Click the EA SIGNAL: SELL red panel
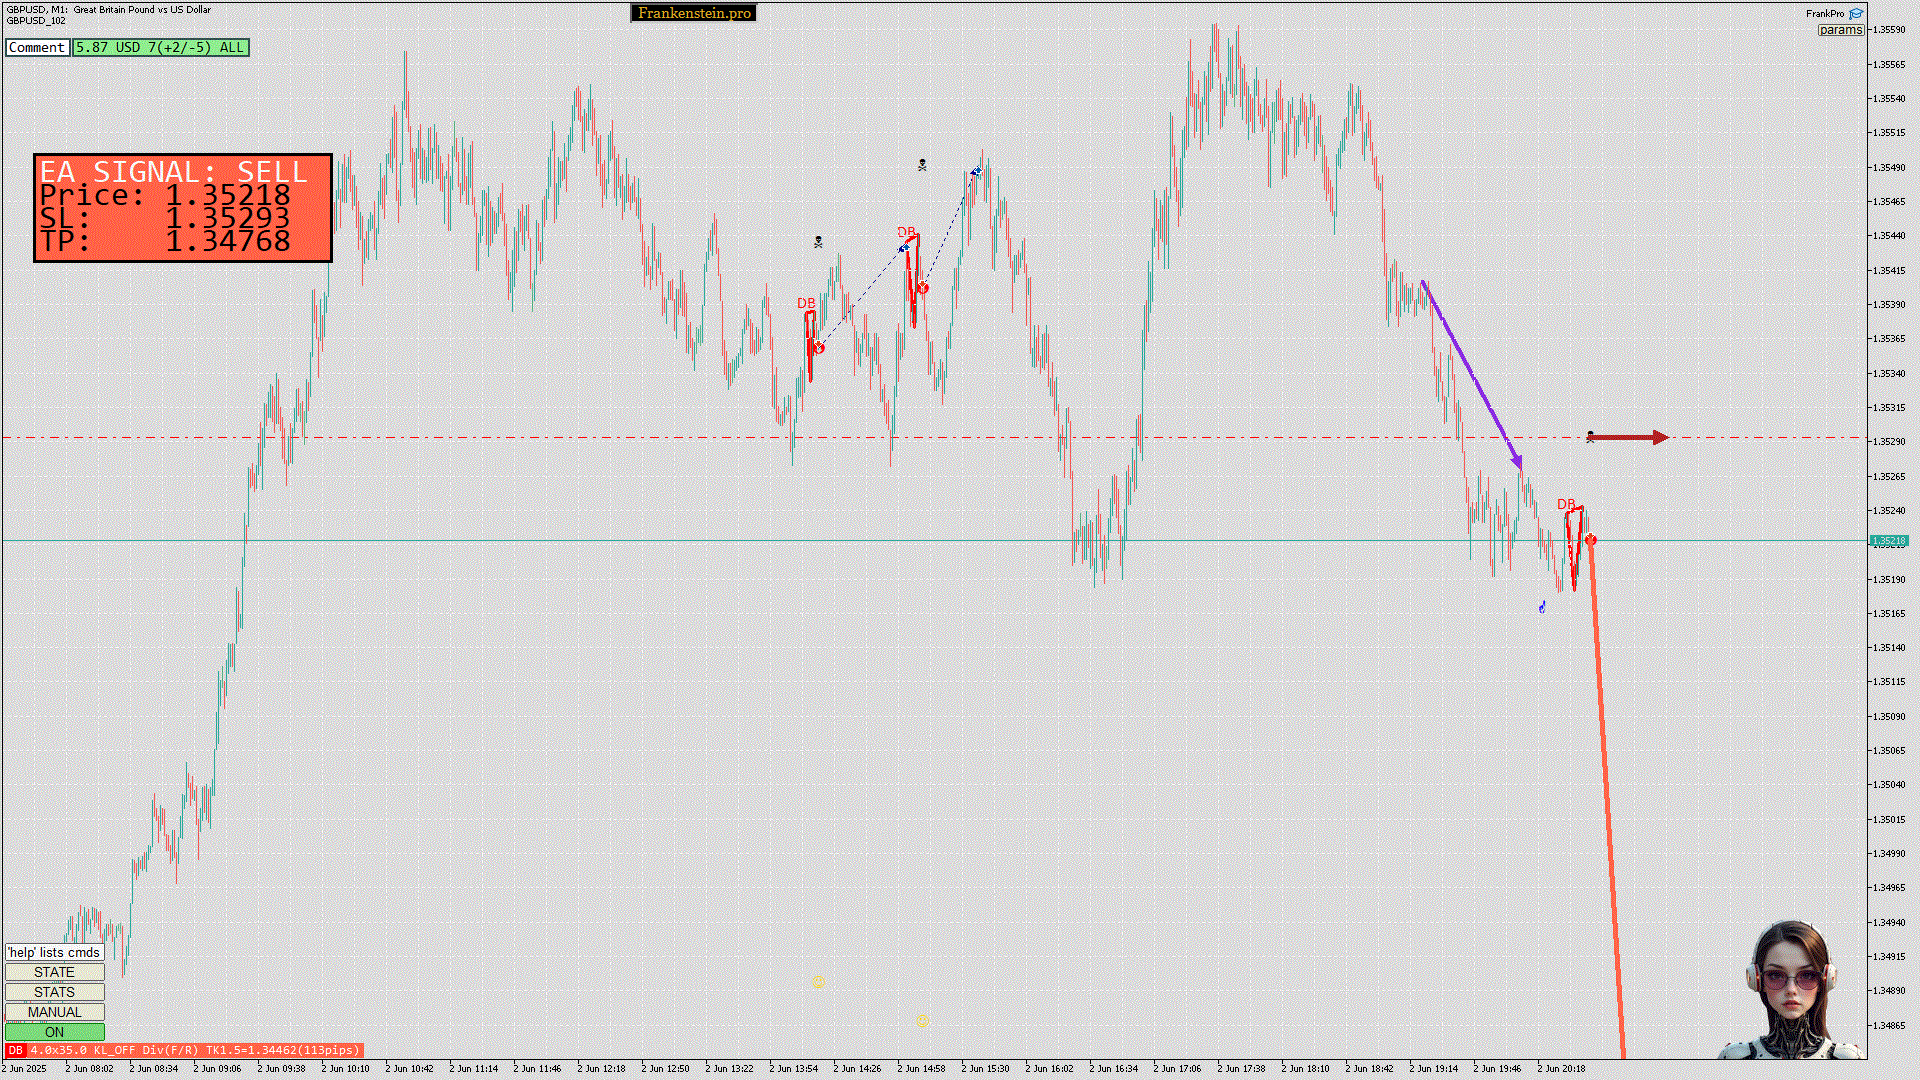This screenshot has width=1920, height=1080. (x=182, y=208)
